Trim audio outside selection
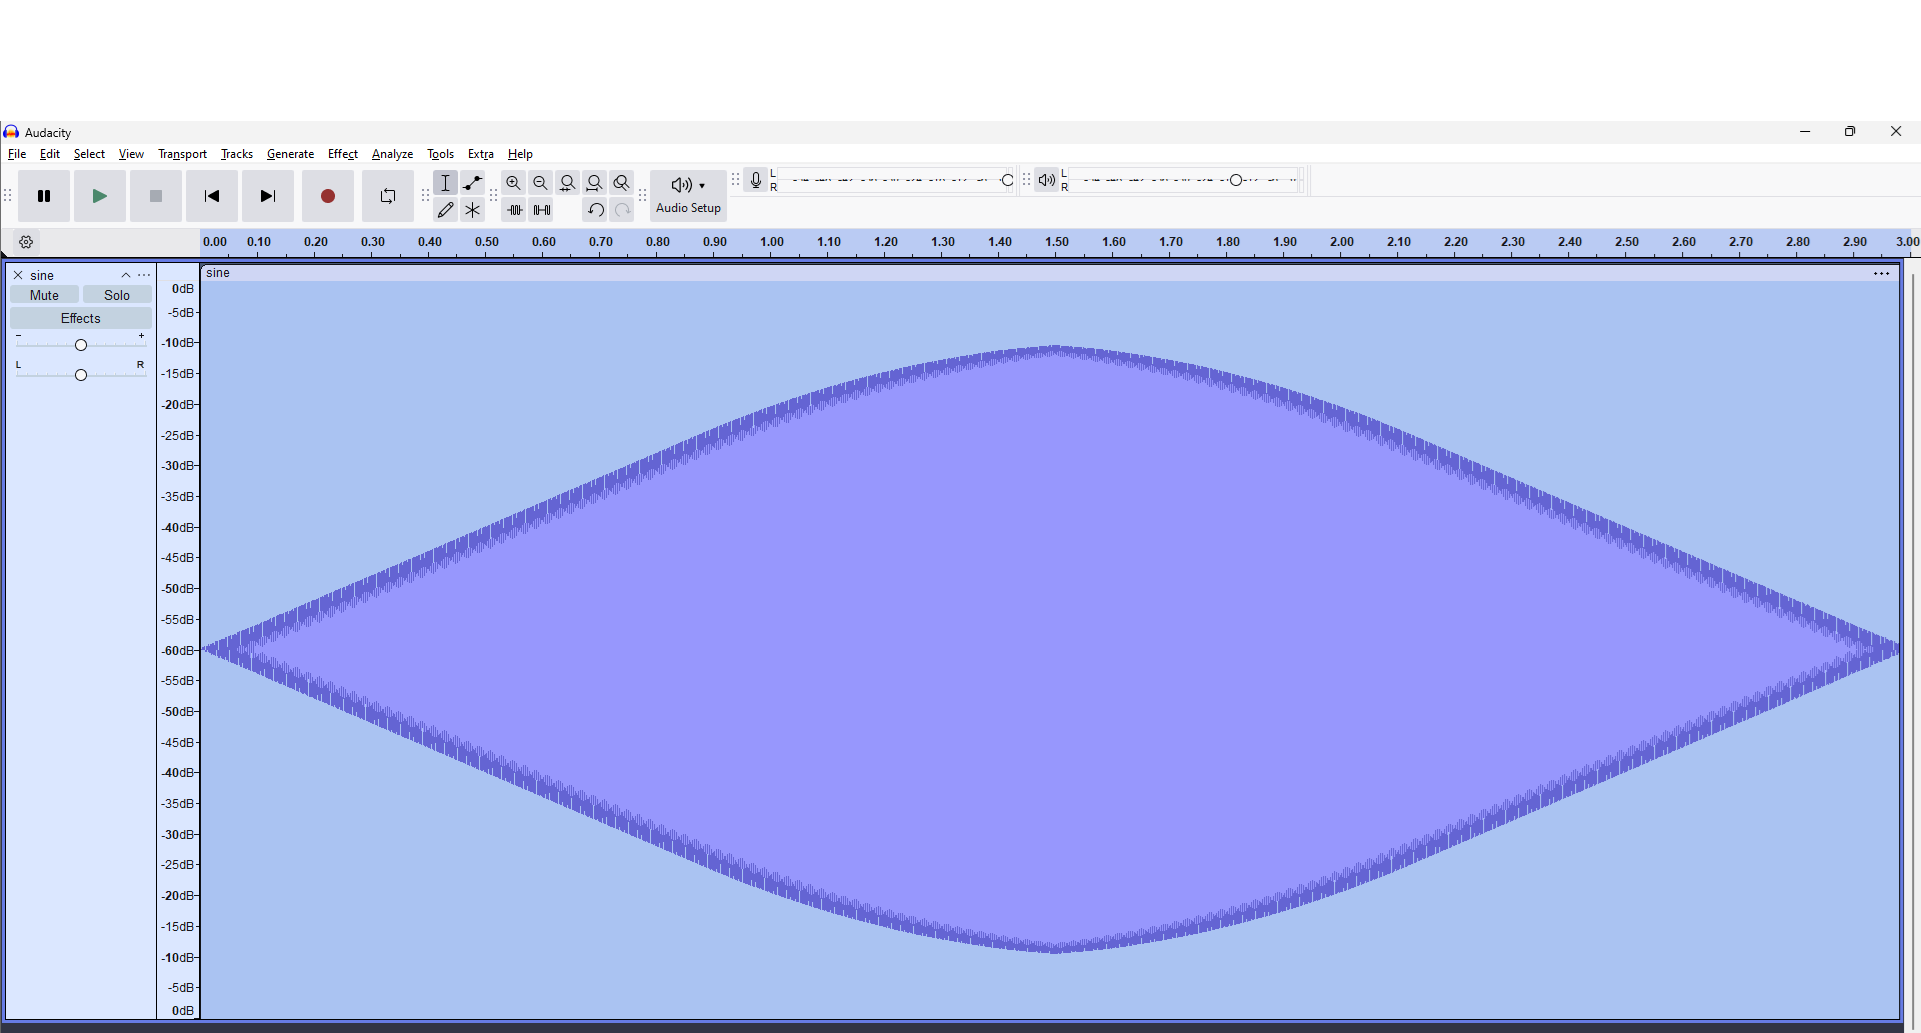Screen dimensions: 1921x1033 click(x=515, y=210)
